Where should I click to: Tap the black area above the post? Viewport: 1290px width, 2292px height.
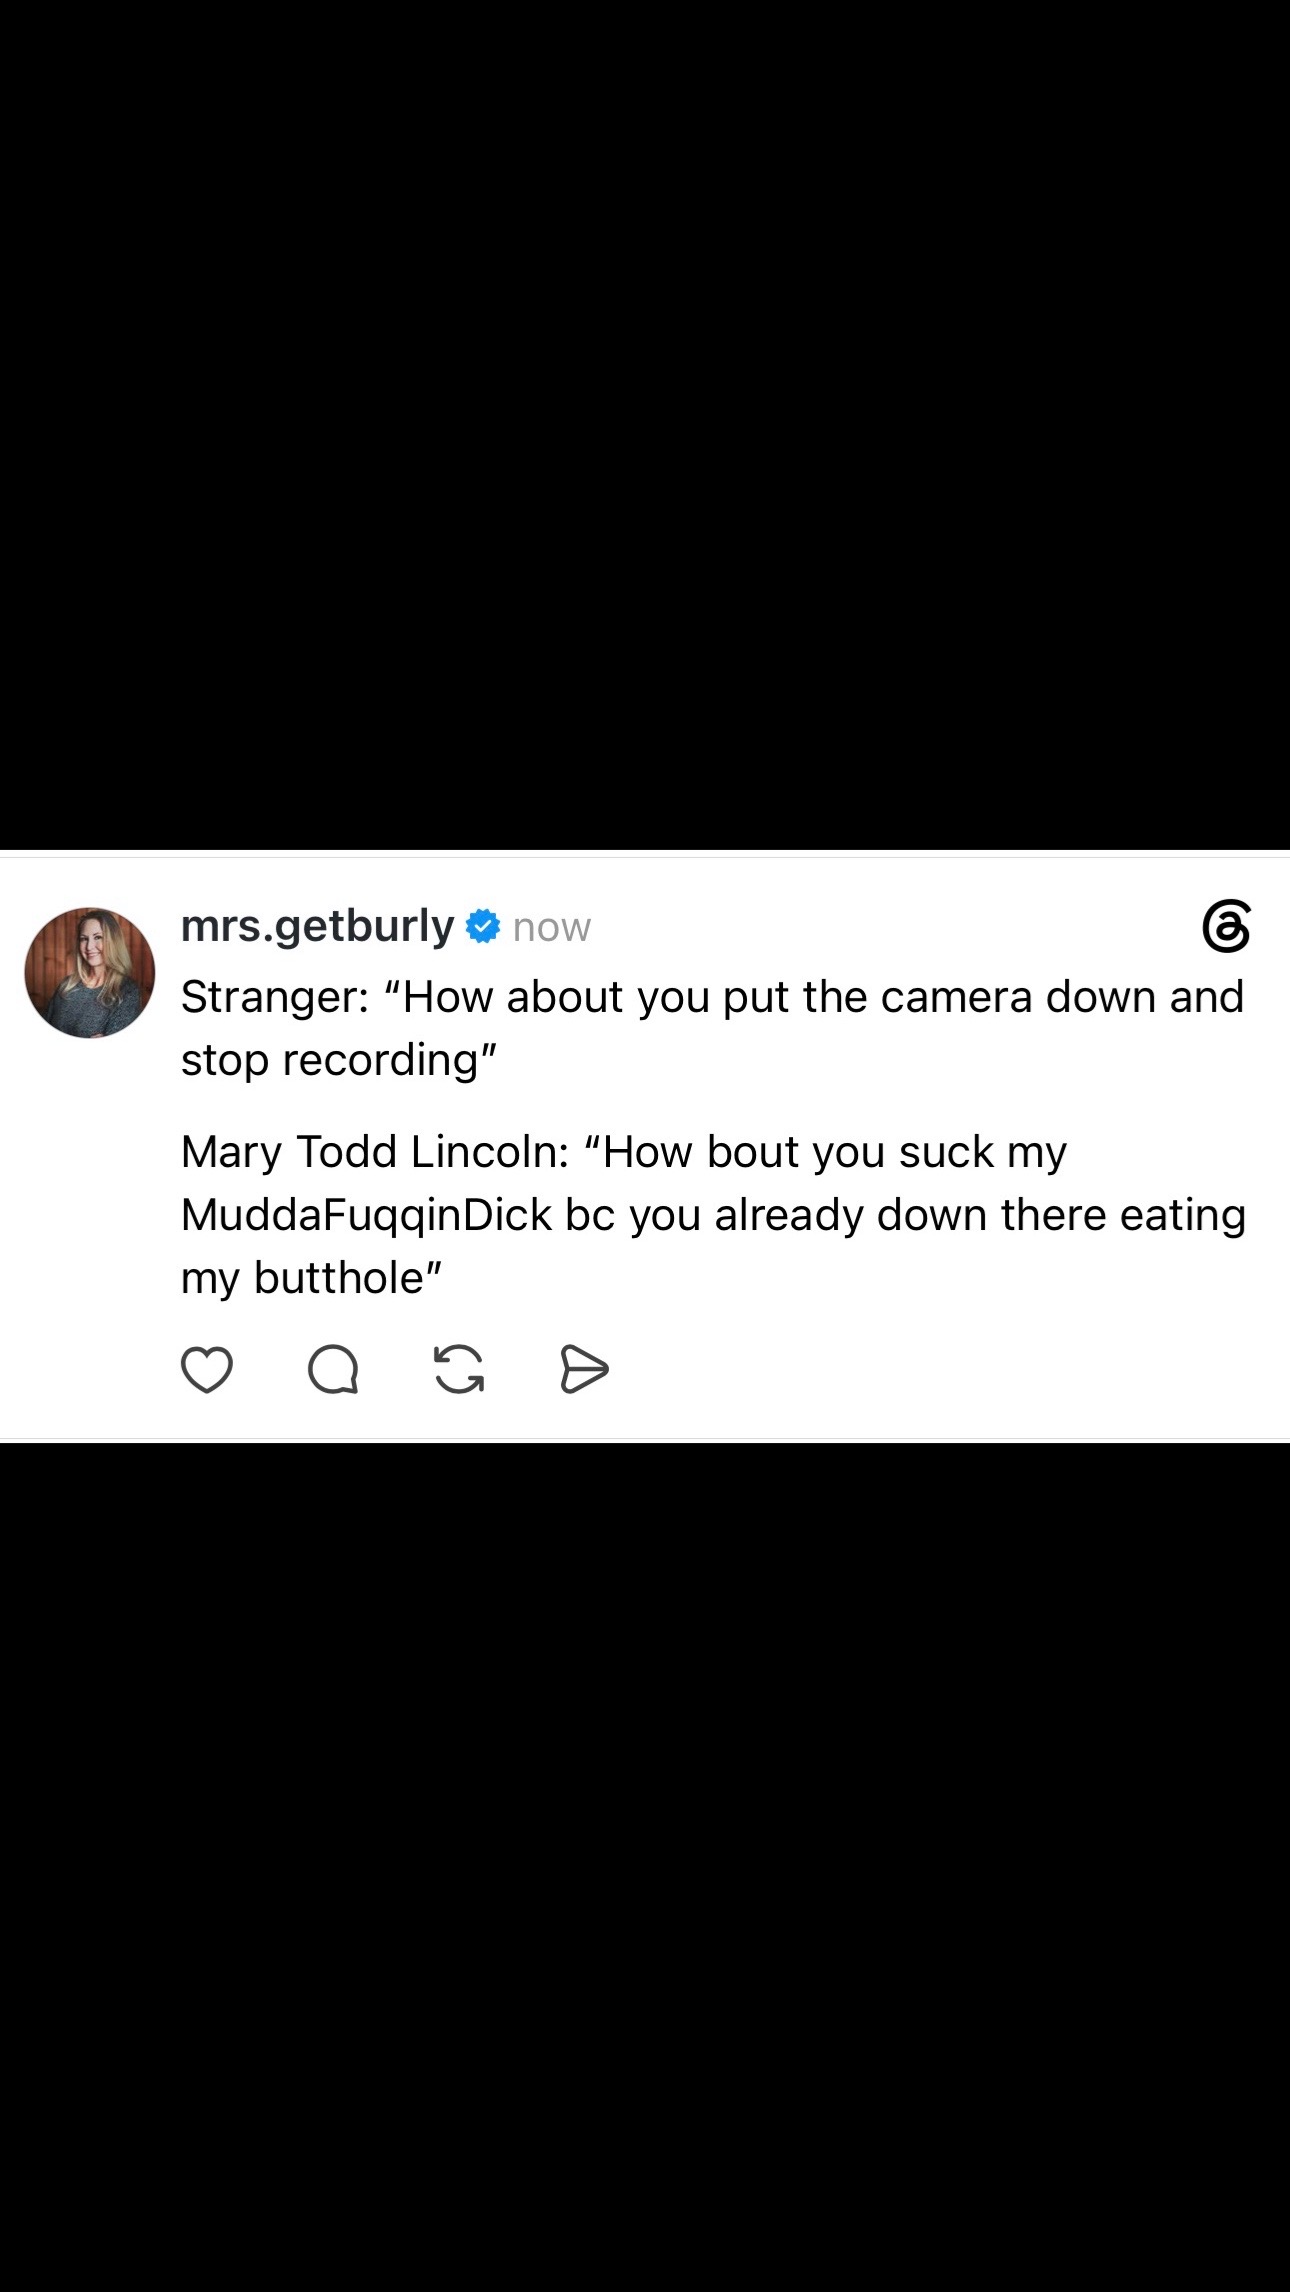(x=645, y=425)
